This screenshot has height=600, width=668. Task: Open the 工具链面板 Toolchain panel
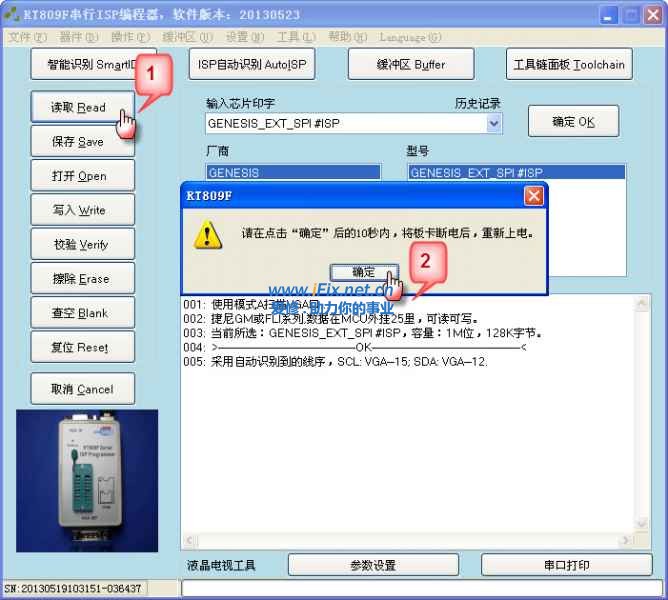(x=569, y=65)
